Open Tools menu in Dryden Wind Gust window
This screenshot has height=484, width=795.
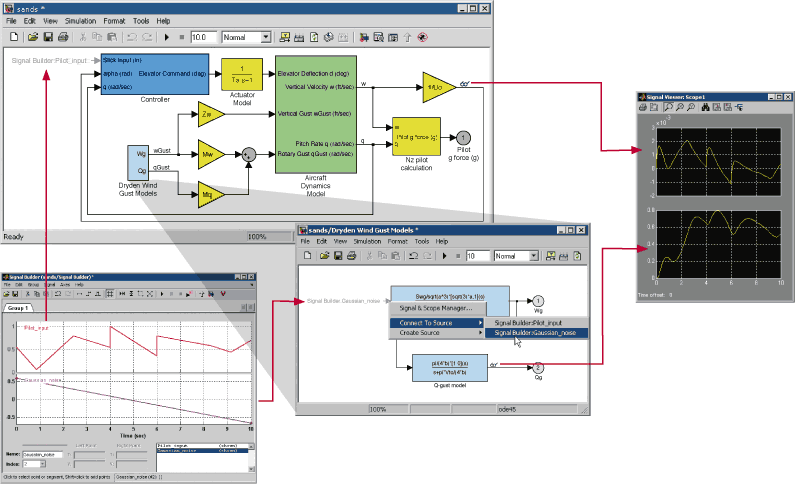pos(421,242)
